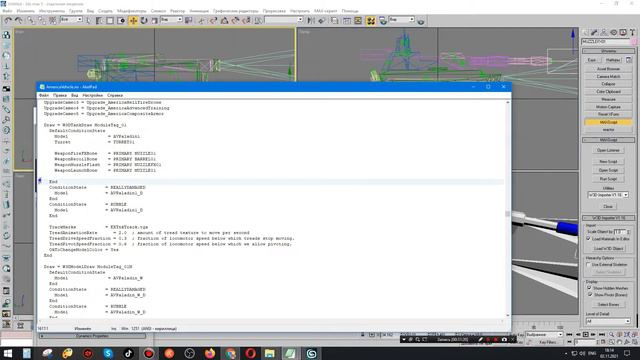The height and width of the screenshot is (360, 640).
Task: Toggle Load Materials In Editor checkbox
Action: (x=589, y=238)
